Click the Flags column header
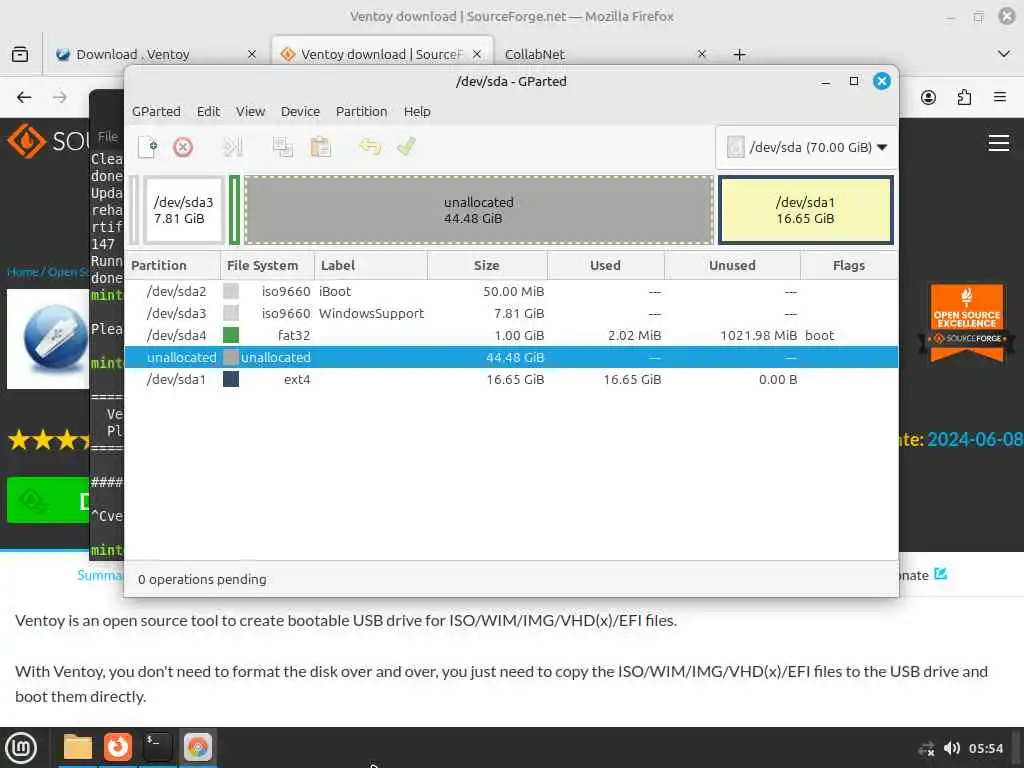Screen dimensions: 1024x768 click(x=848, y=266)
